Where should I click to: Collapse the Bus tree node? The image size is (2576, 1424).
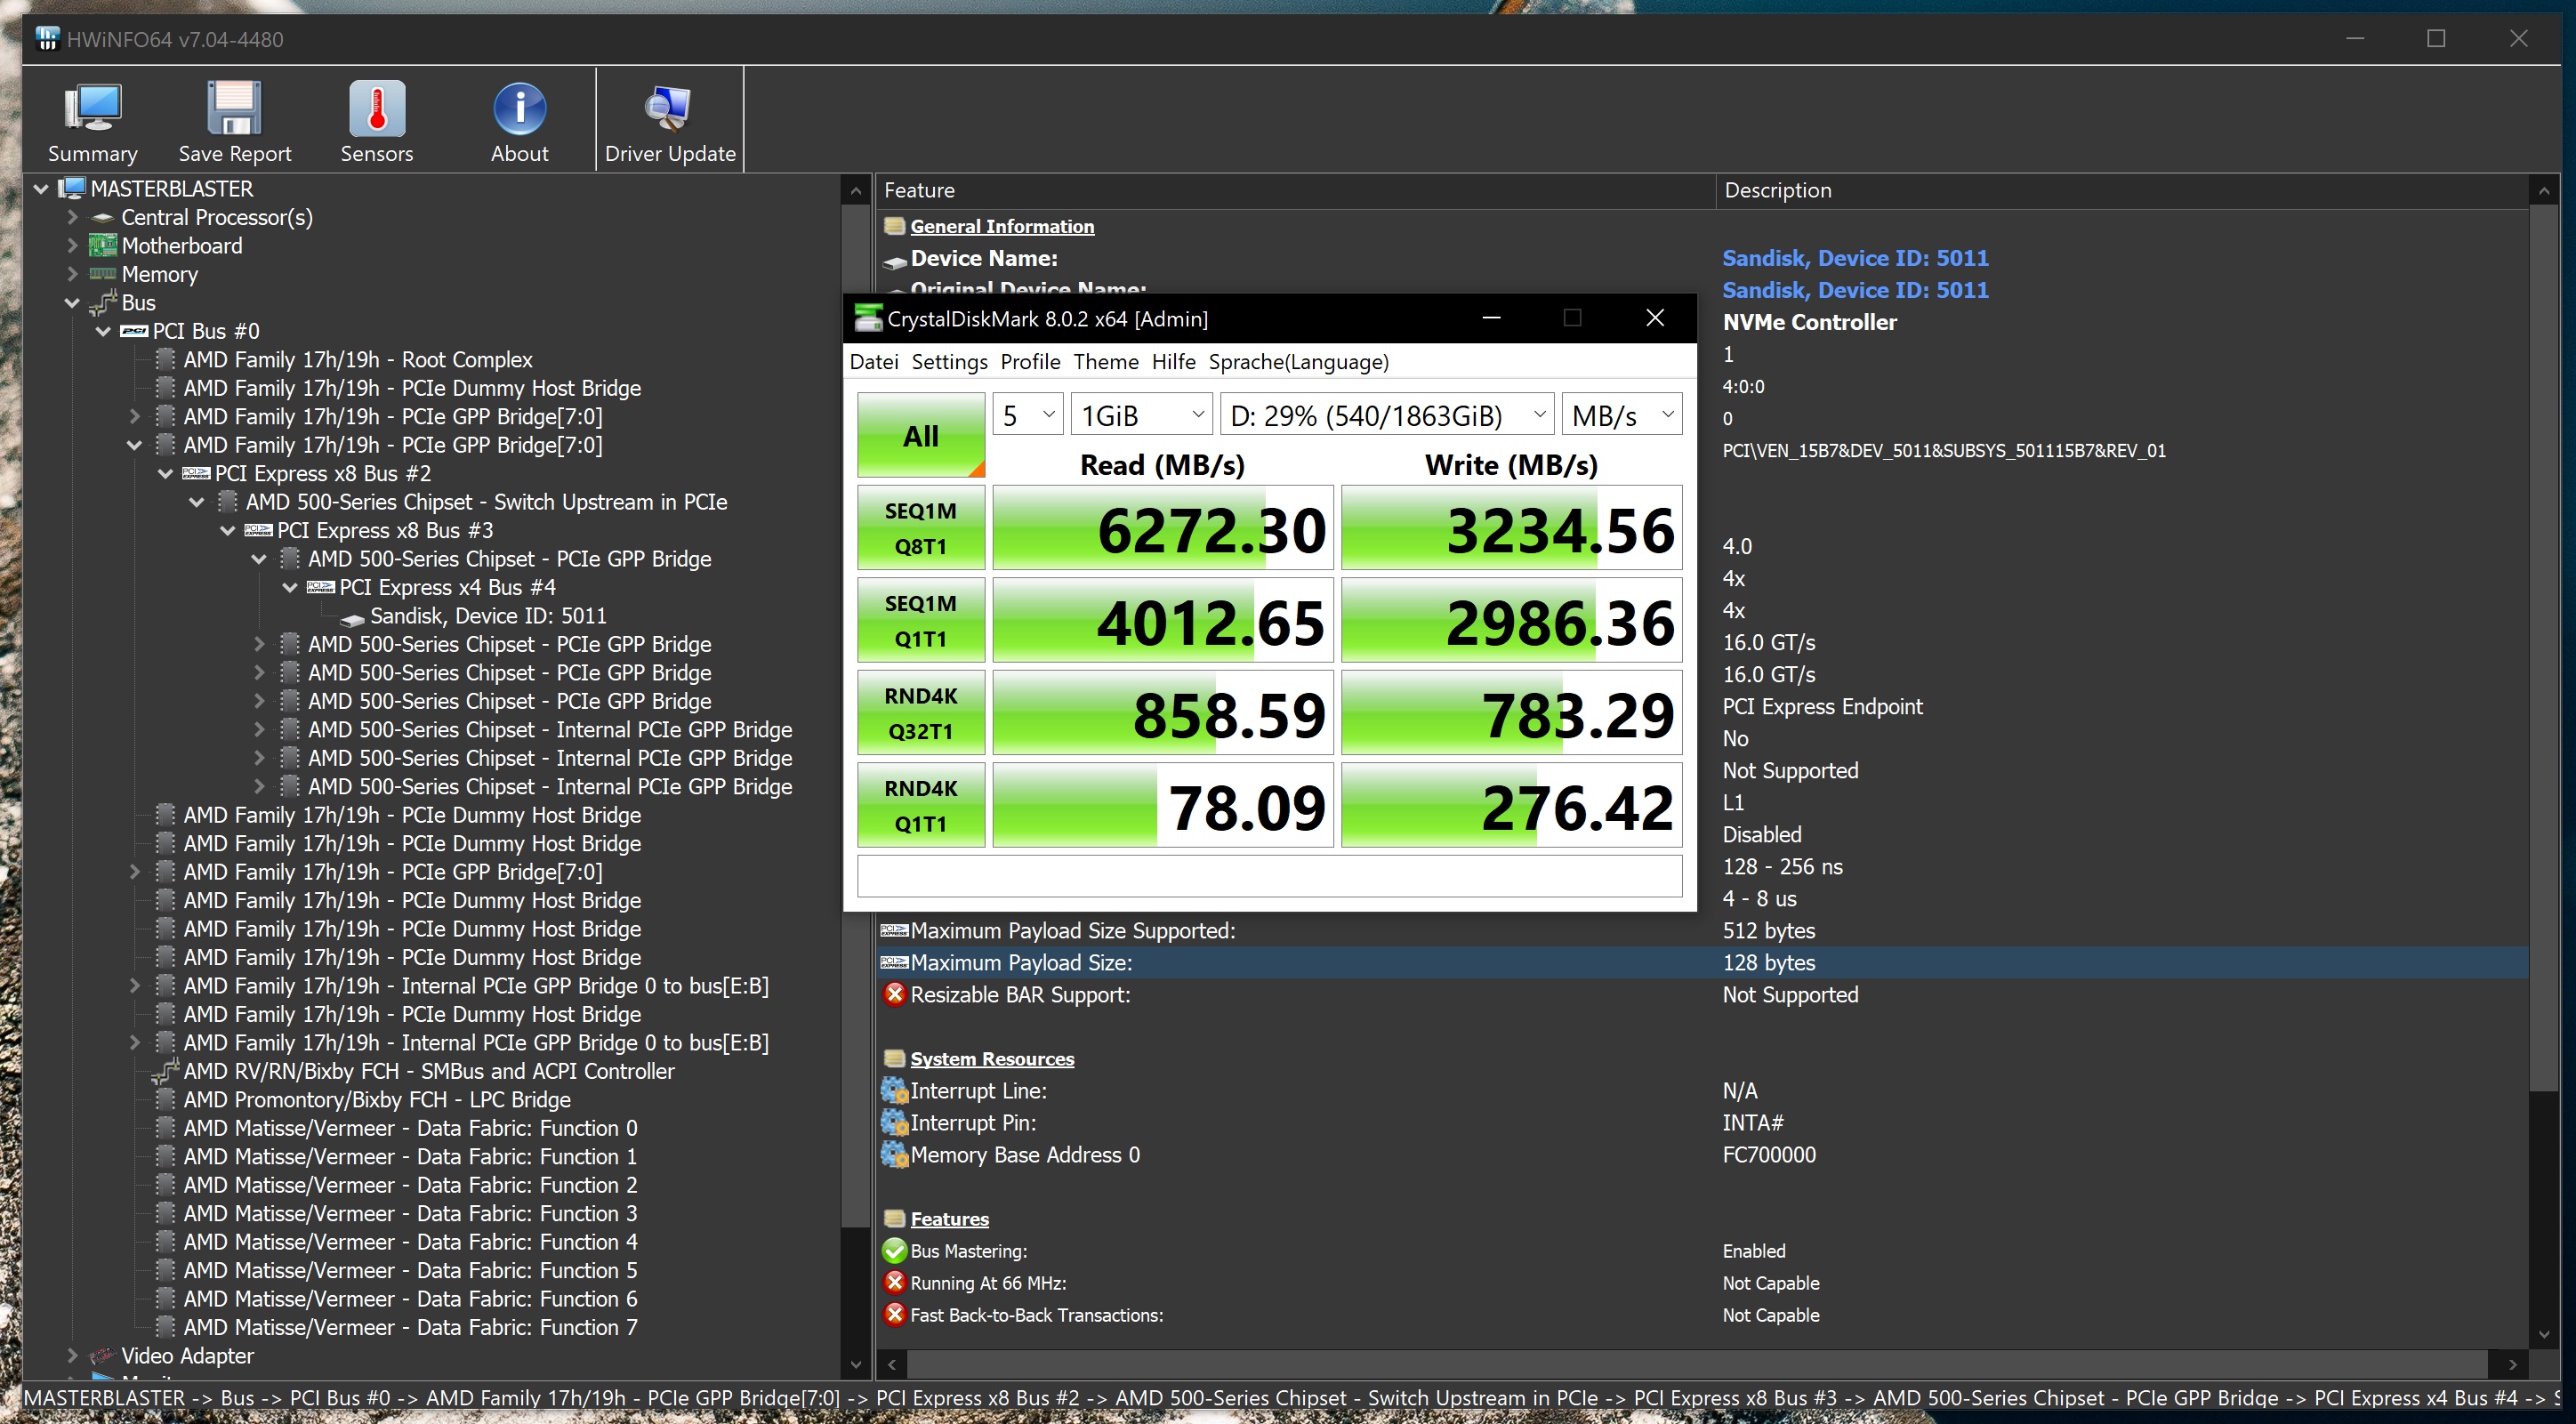pyautogui.click(x=72, y=303)
